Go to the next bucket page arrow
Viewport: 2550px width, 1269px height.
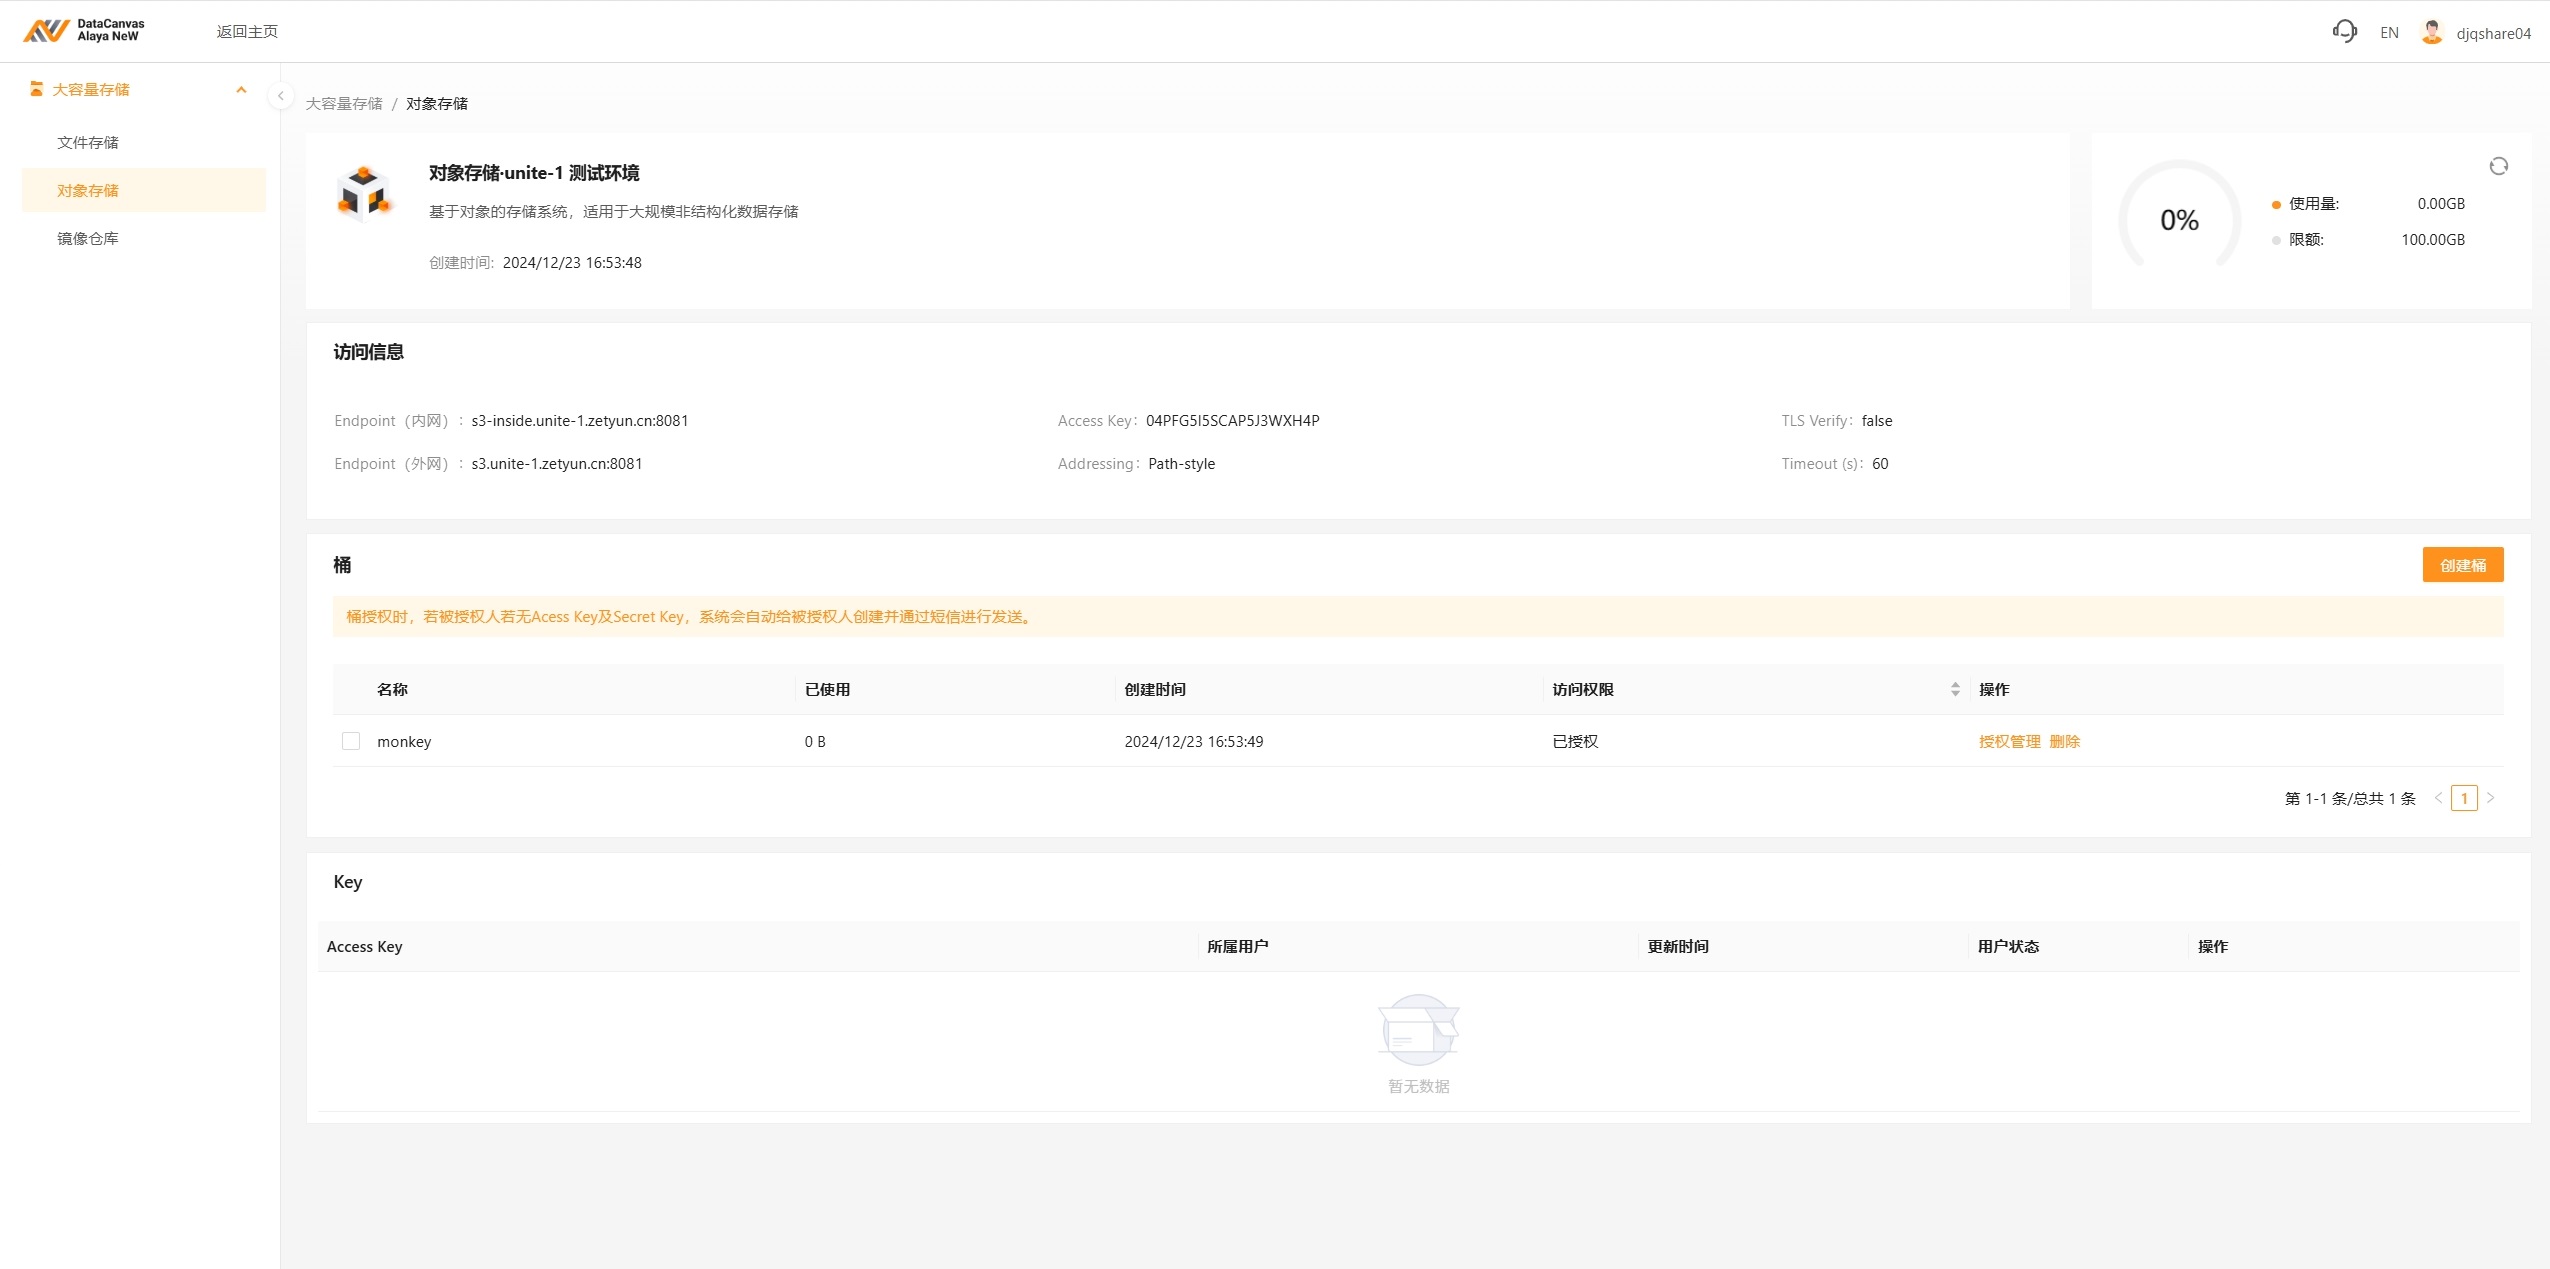coord(2491,798)
